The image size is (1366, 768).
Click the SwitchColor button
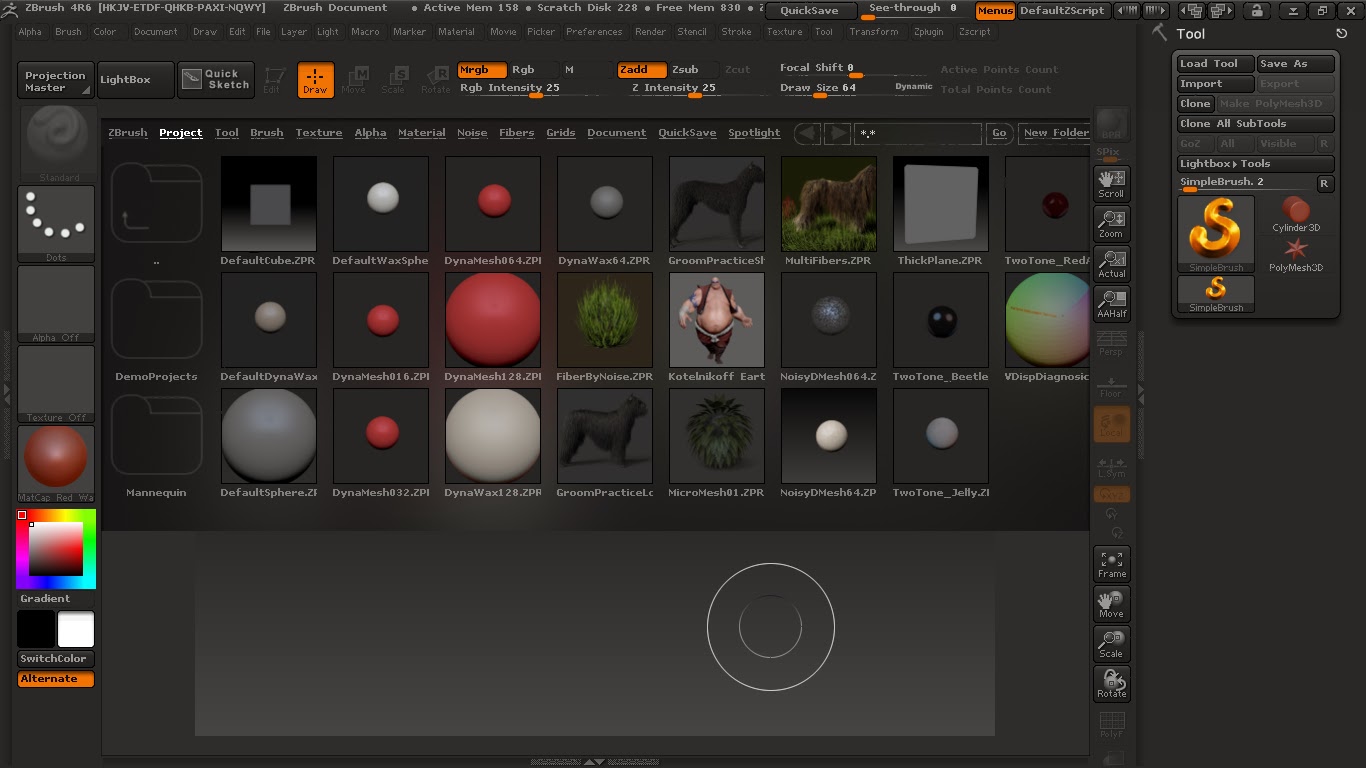[x=56, y=659]
